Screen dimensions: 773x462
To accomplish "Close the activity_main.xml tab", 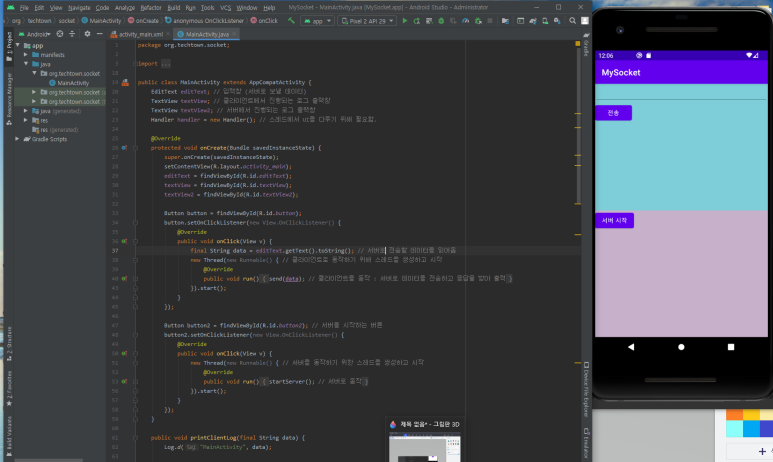I will [x=168, y=34].
